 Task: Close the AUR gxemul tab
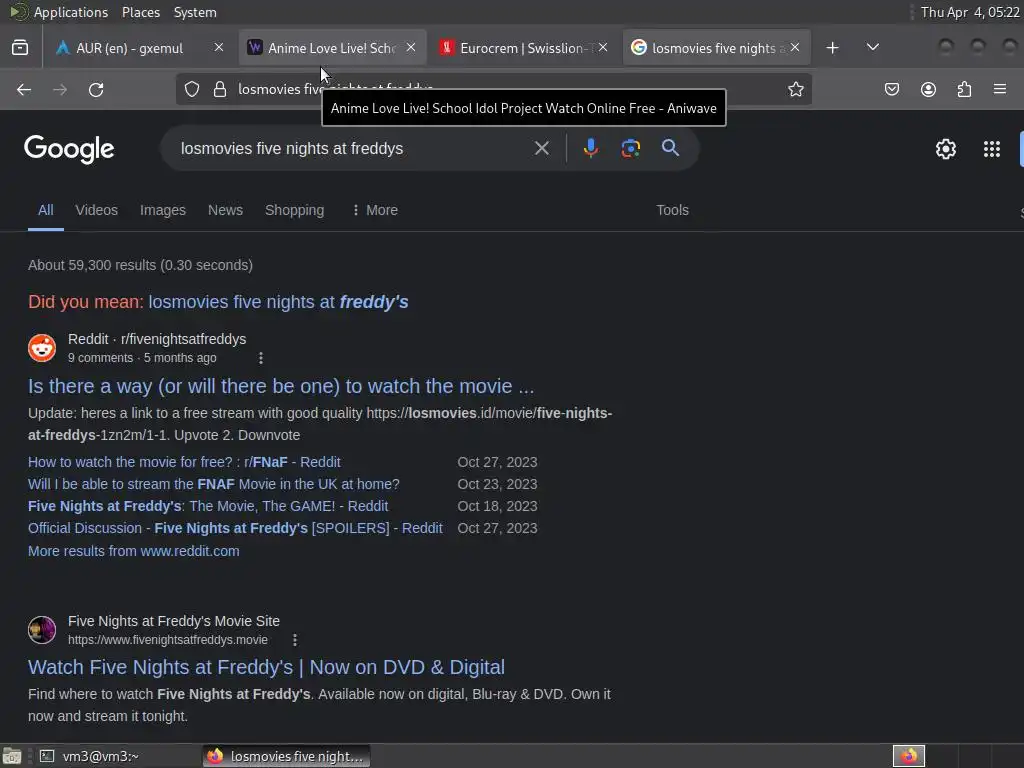[219, 47]
